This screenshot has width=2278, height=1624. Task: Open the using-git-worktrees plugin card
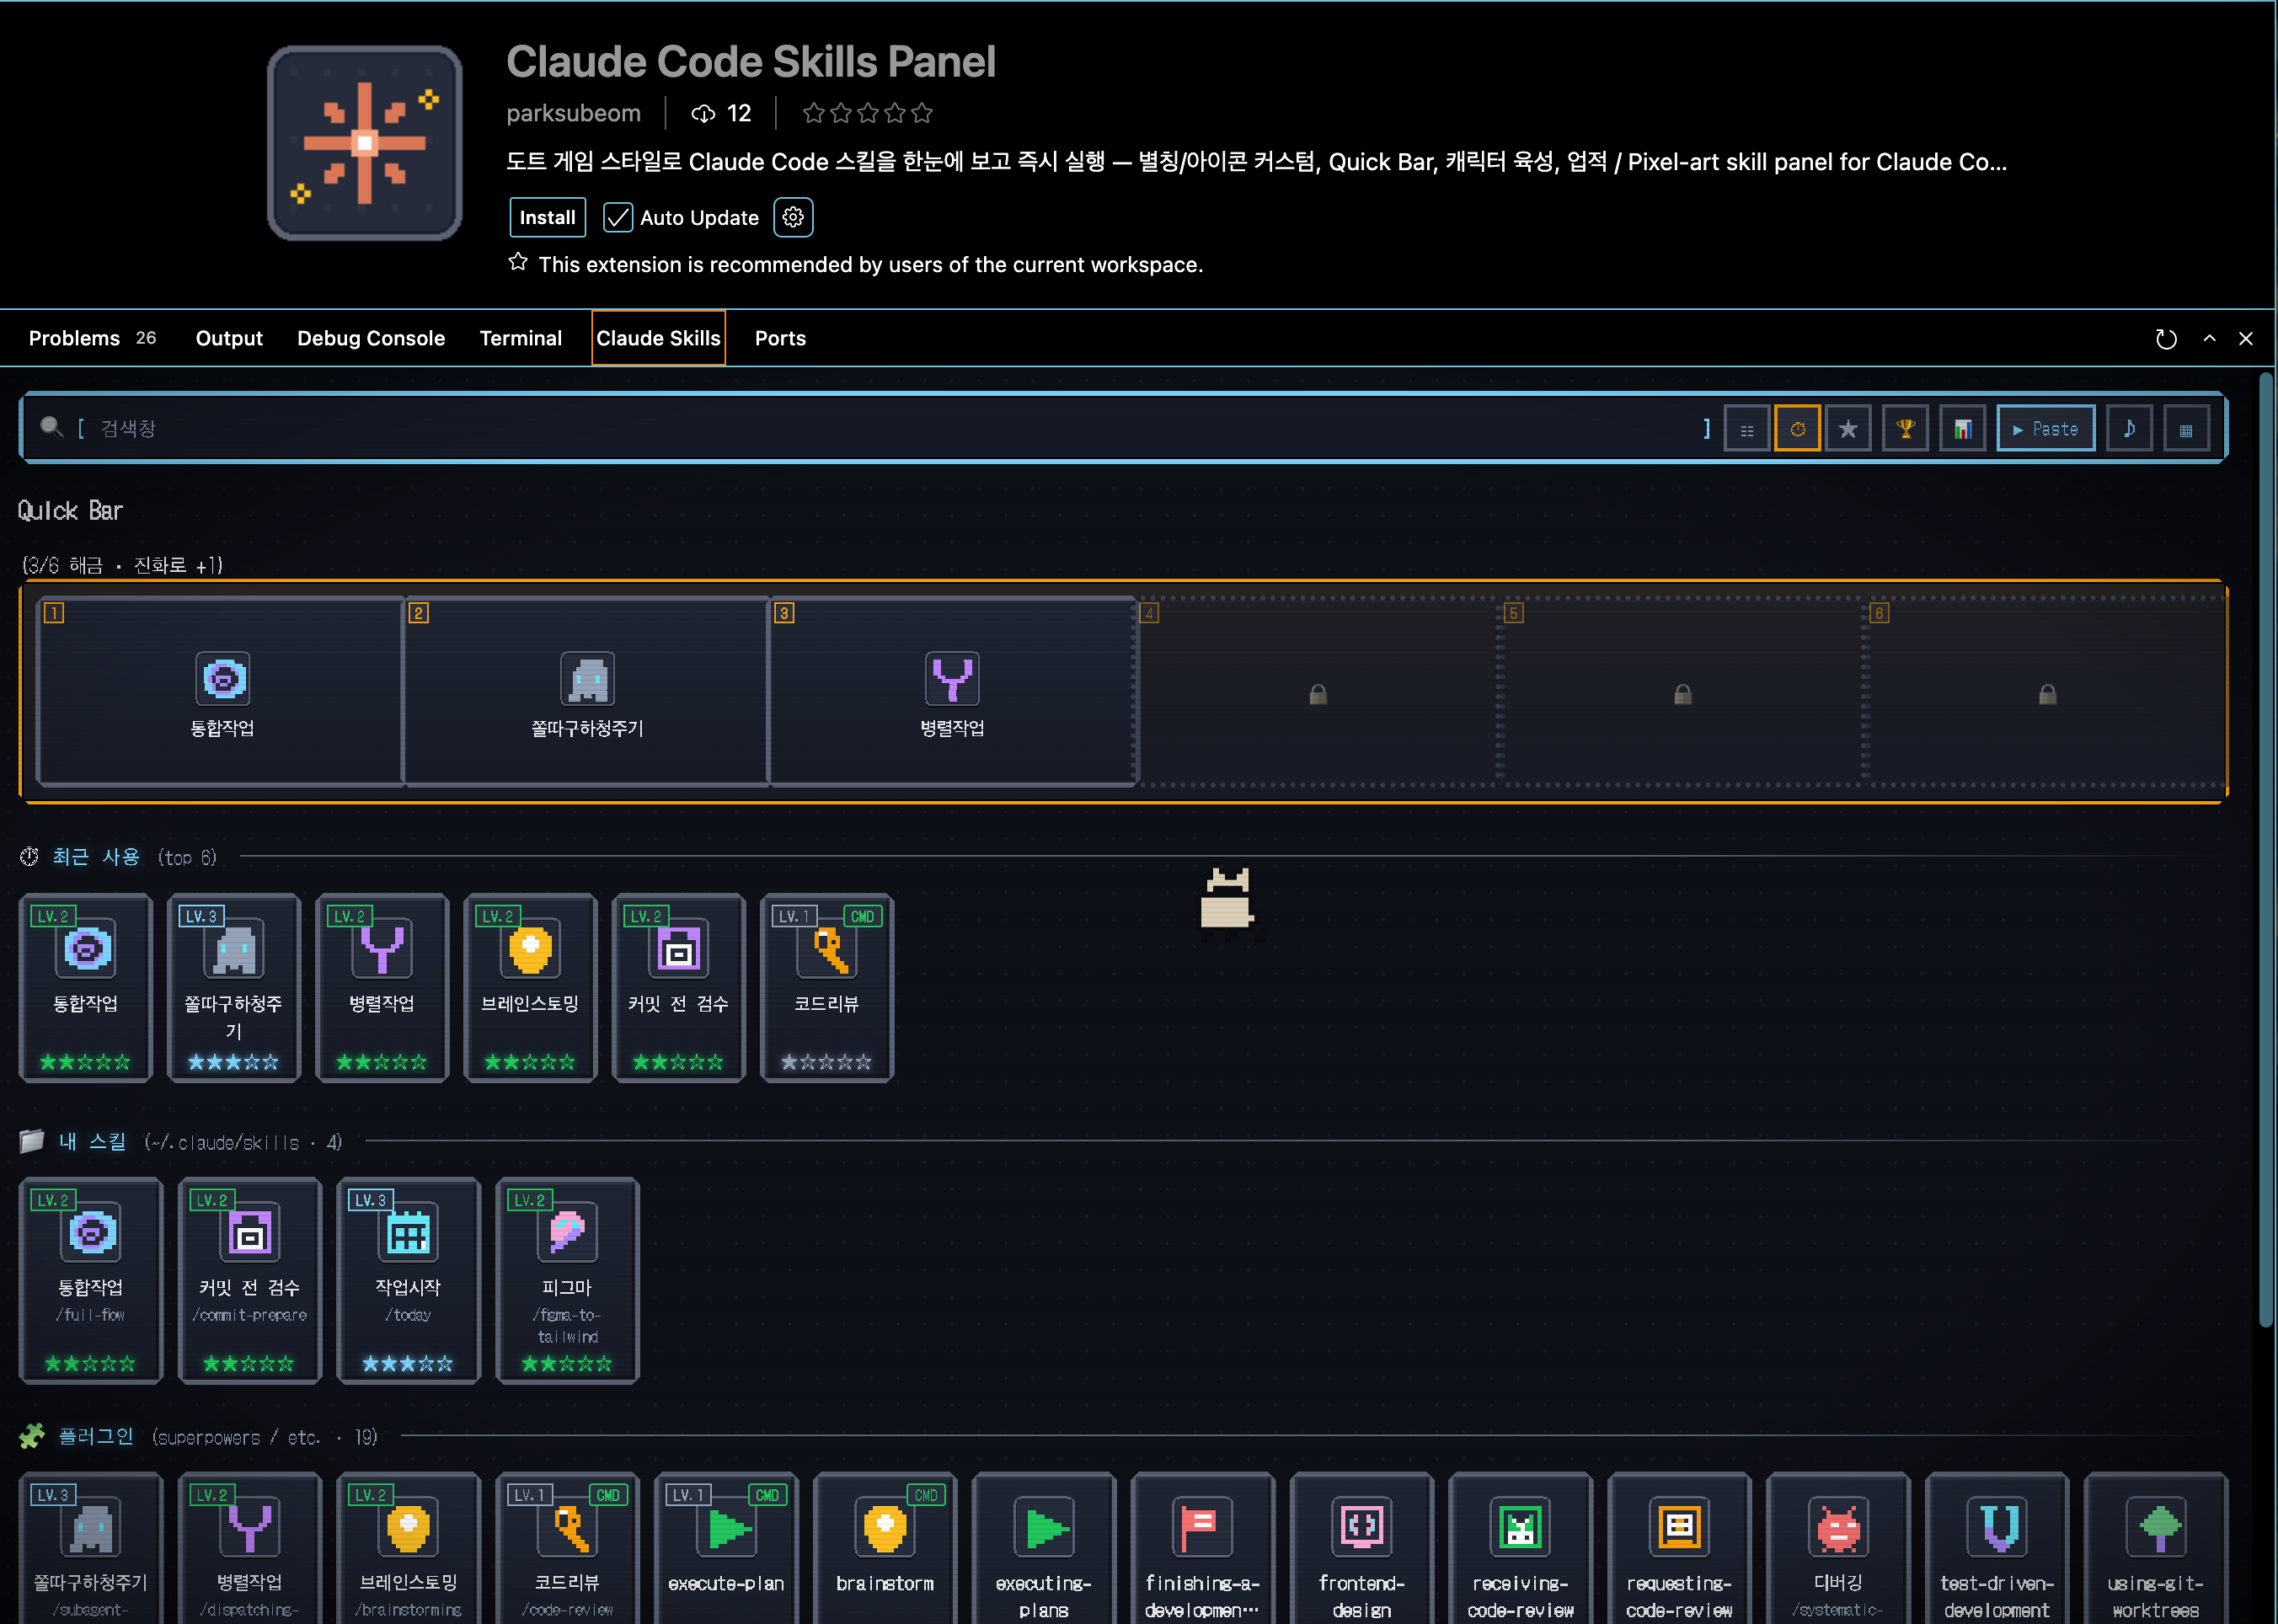tap(2156, 1548)
